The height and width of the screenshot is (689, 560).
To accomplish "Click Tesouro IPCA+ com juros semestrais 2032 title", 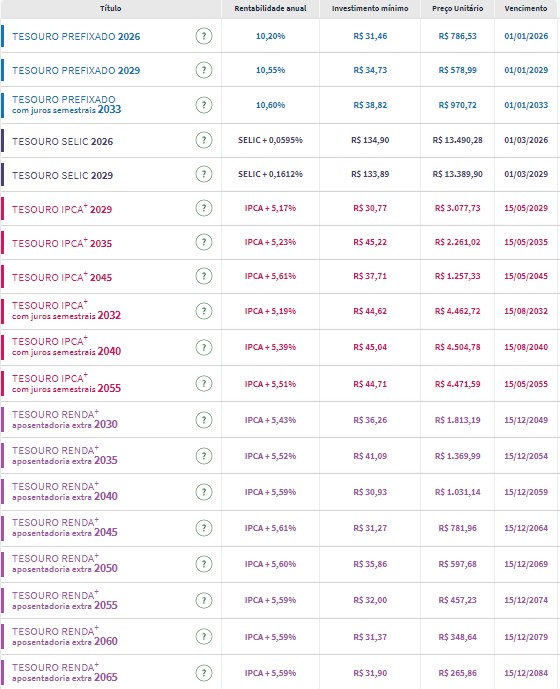I will click(66, 310).
